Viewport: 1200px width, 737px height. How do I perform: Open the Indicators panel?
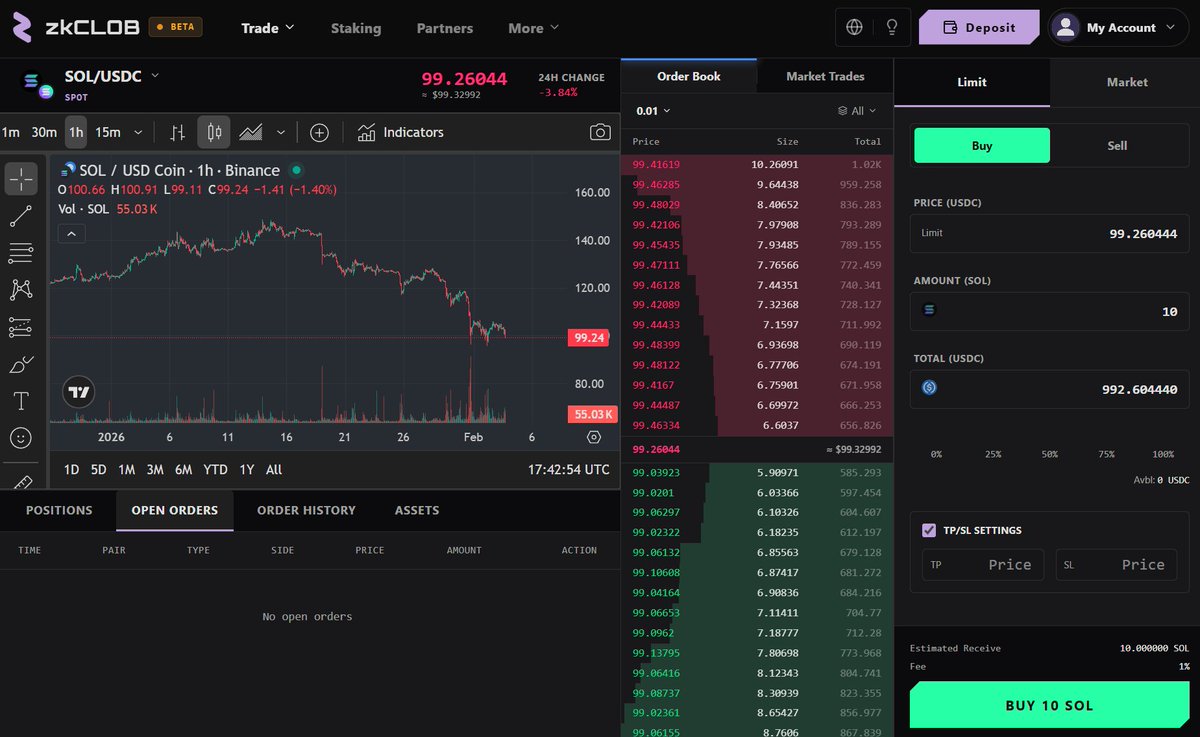[400, 132]
